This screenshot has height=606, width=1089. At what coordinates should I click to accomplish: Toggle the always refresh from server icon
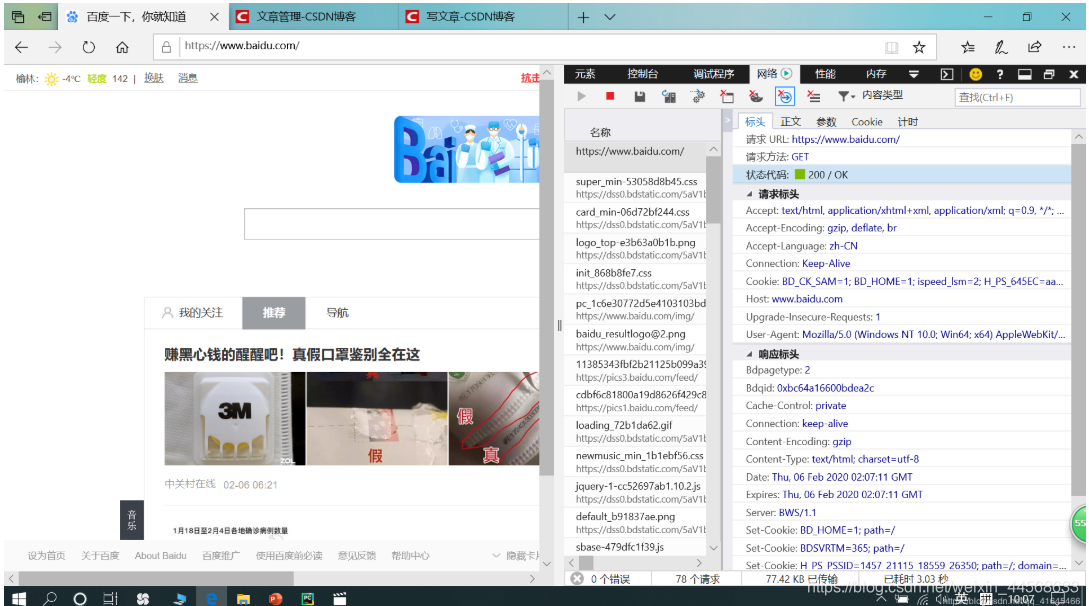(669, 96)
